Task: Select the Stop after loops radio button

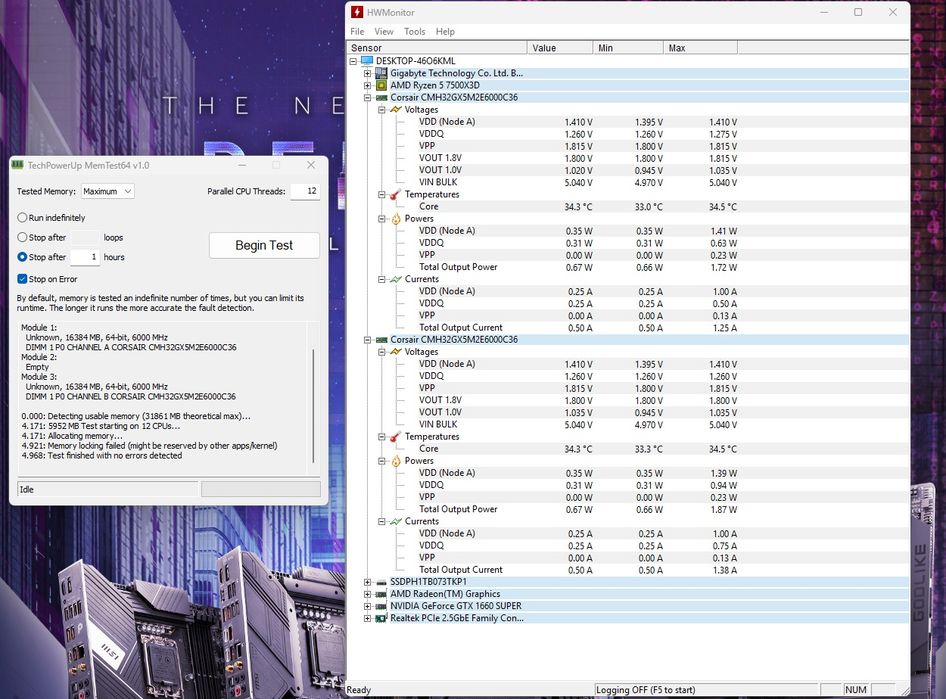Action: pos(22,237)
